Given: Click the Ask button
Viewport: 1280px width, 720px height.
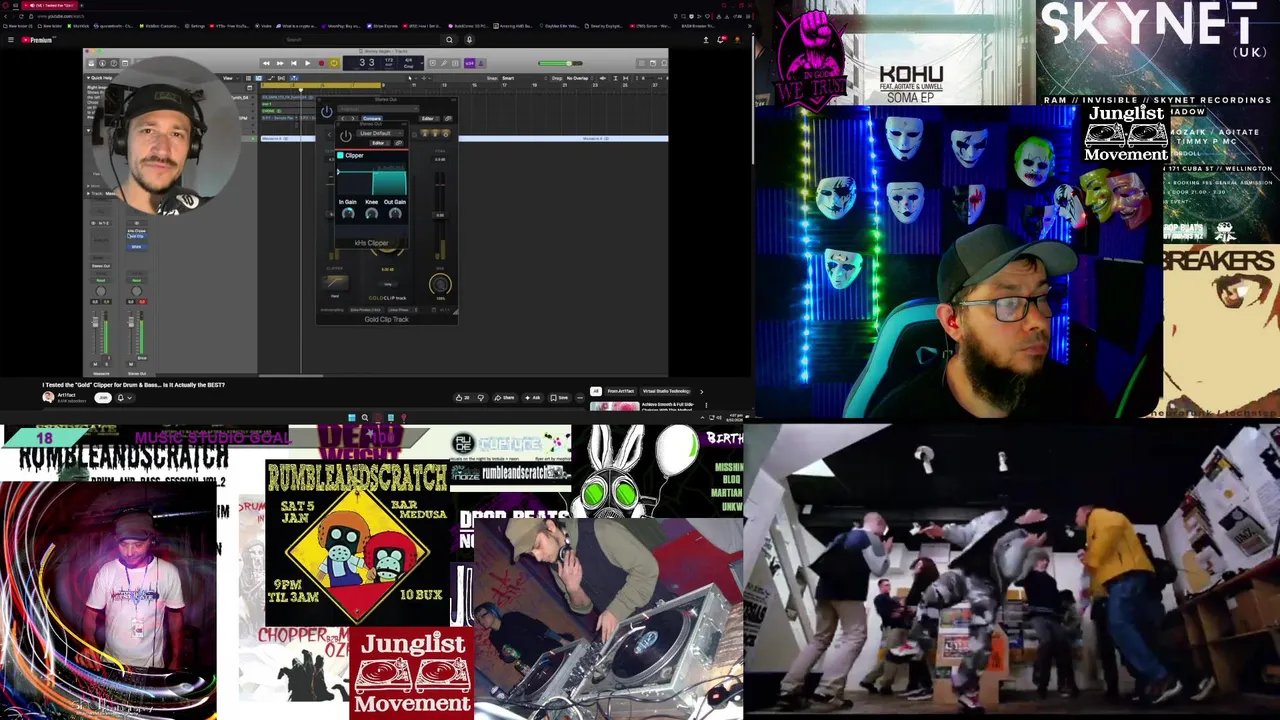Looking at the screenshot, I should coord(532,398).
